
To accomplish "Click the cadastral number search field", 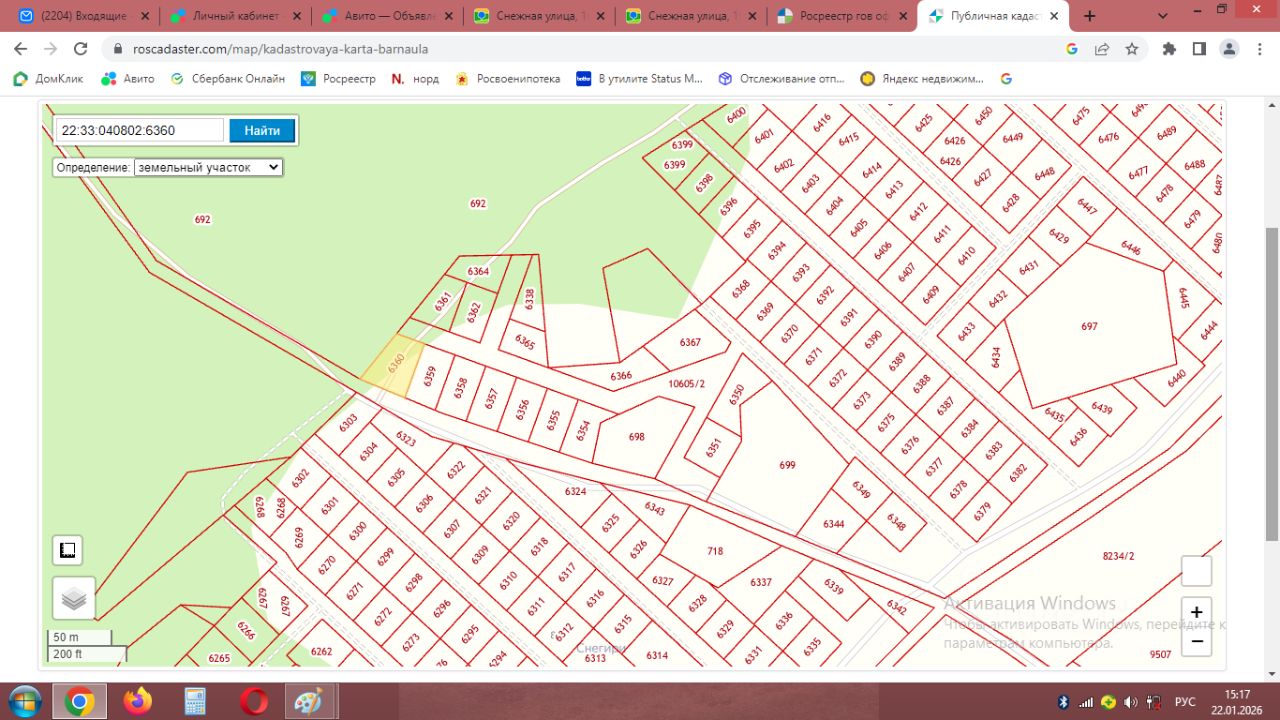I will click(140, 131).
